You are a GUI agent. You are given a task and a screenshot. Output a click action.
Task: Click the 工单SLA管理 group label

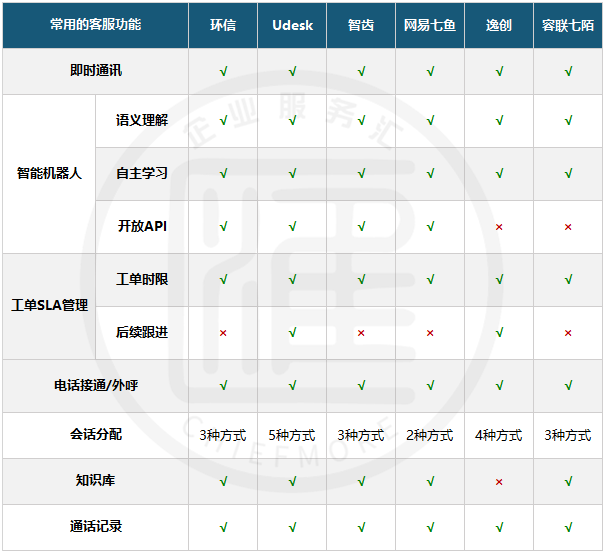49,305
